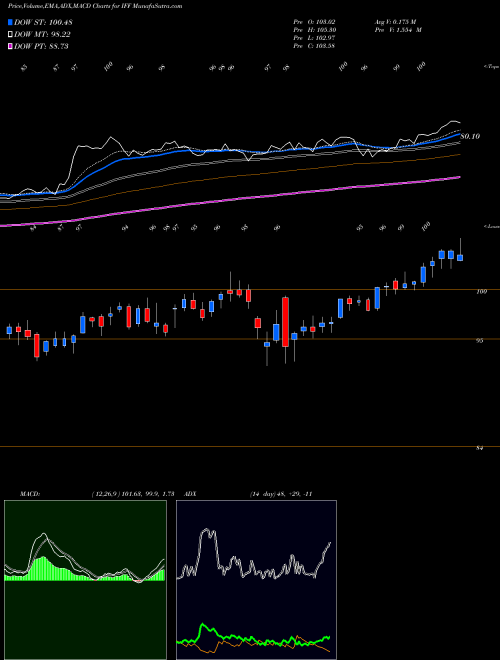Image resolution: width=500 pixels, height=660 pixels.
Task: Click the MACD: panel heading
Action: (x=30, y=494)
